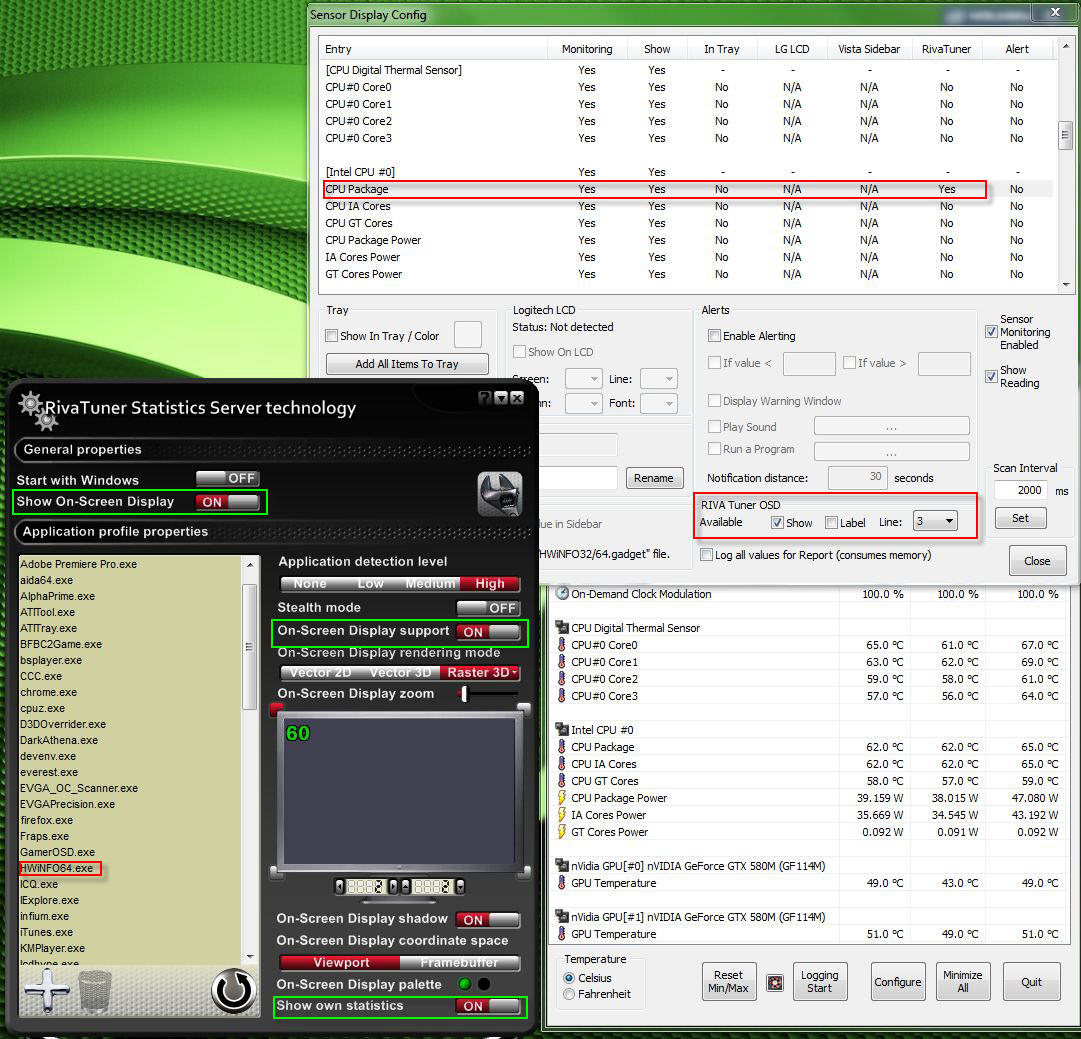
Task: Tick the Enable Alerting checkbox
Action: tap(714, 336)
